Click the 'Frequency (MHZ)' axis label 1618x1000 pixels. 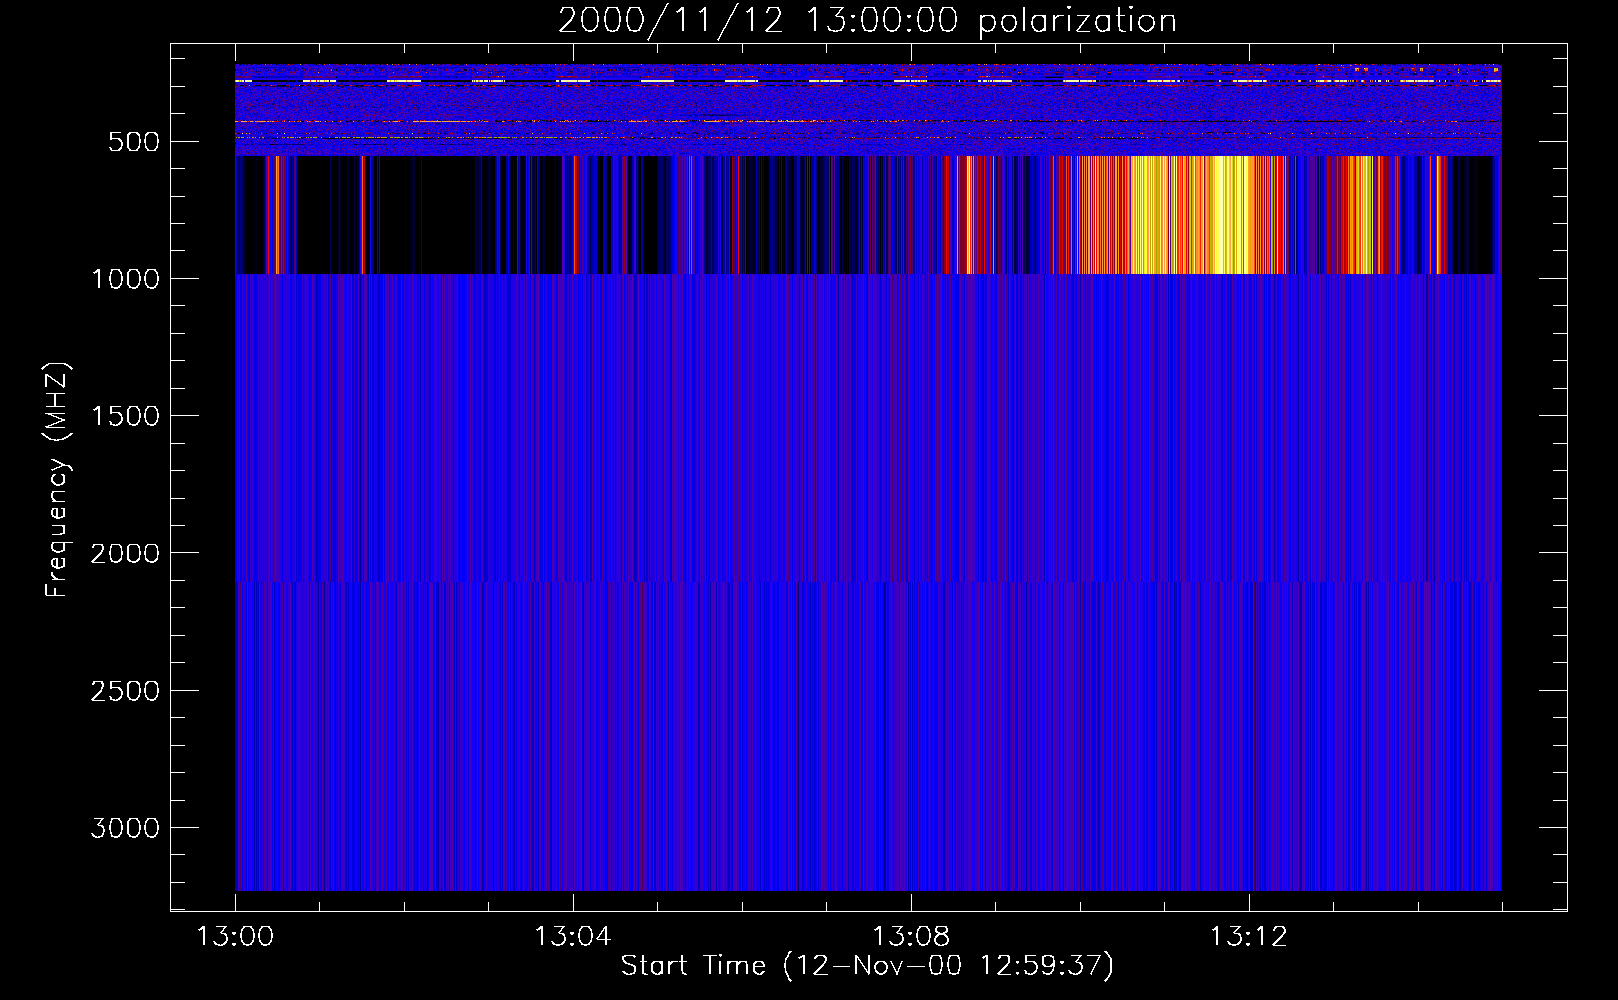click(x=58, y=480)
